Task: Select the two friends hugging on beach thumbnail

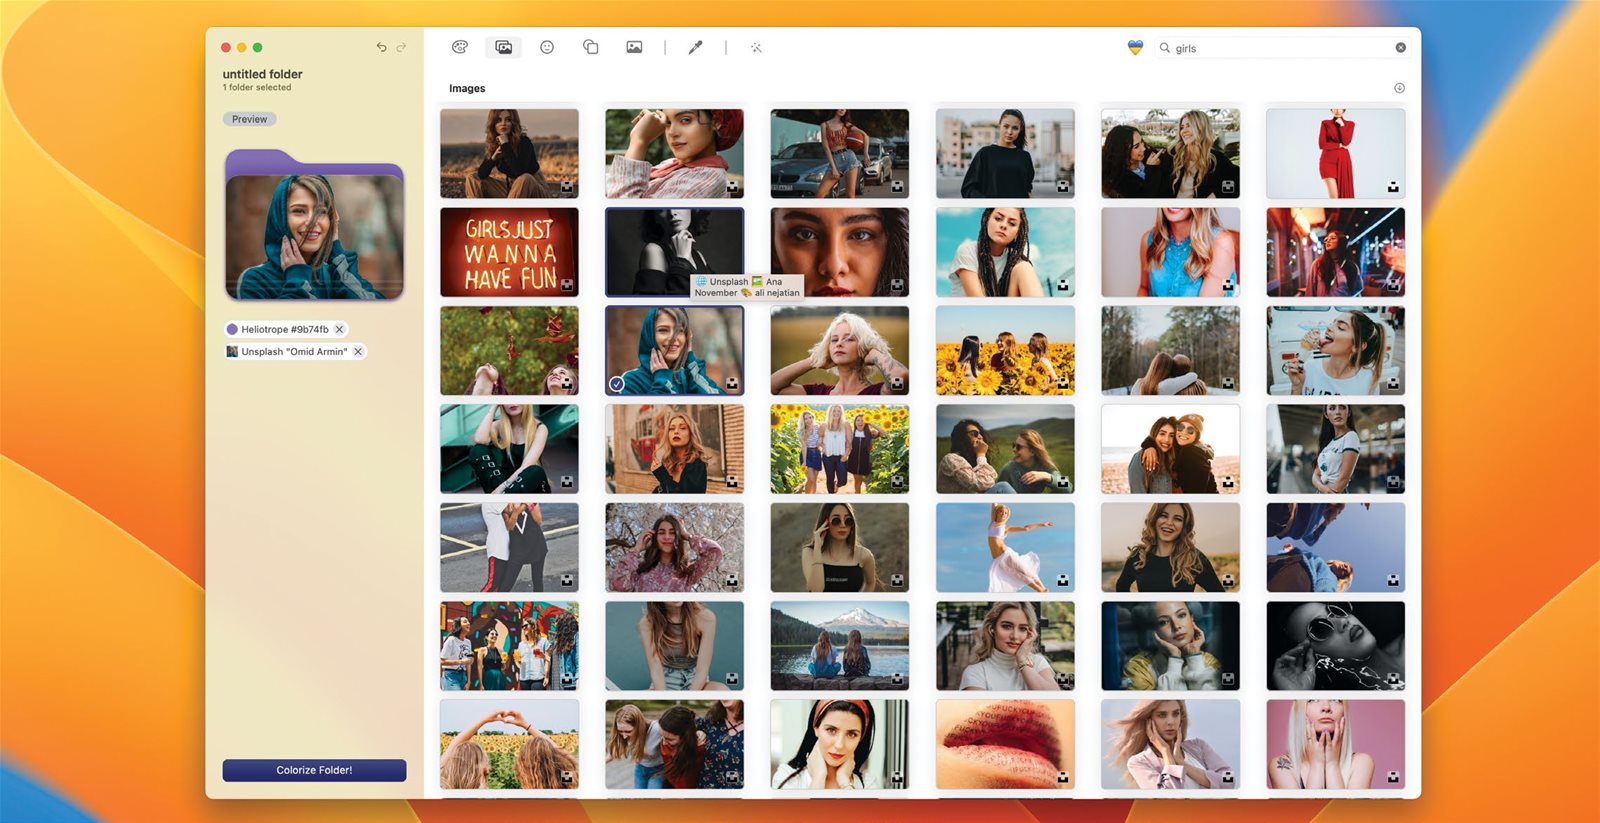Action: tap(1170, 448)
